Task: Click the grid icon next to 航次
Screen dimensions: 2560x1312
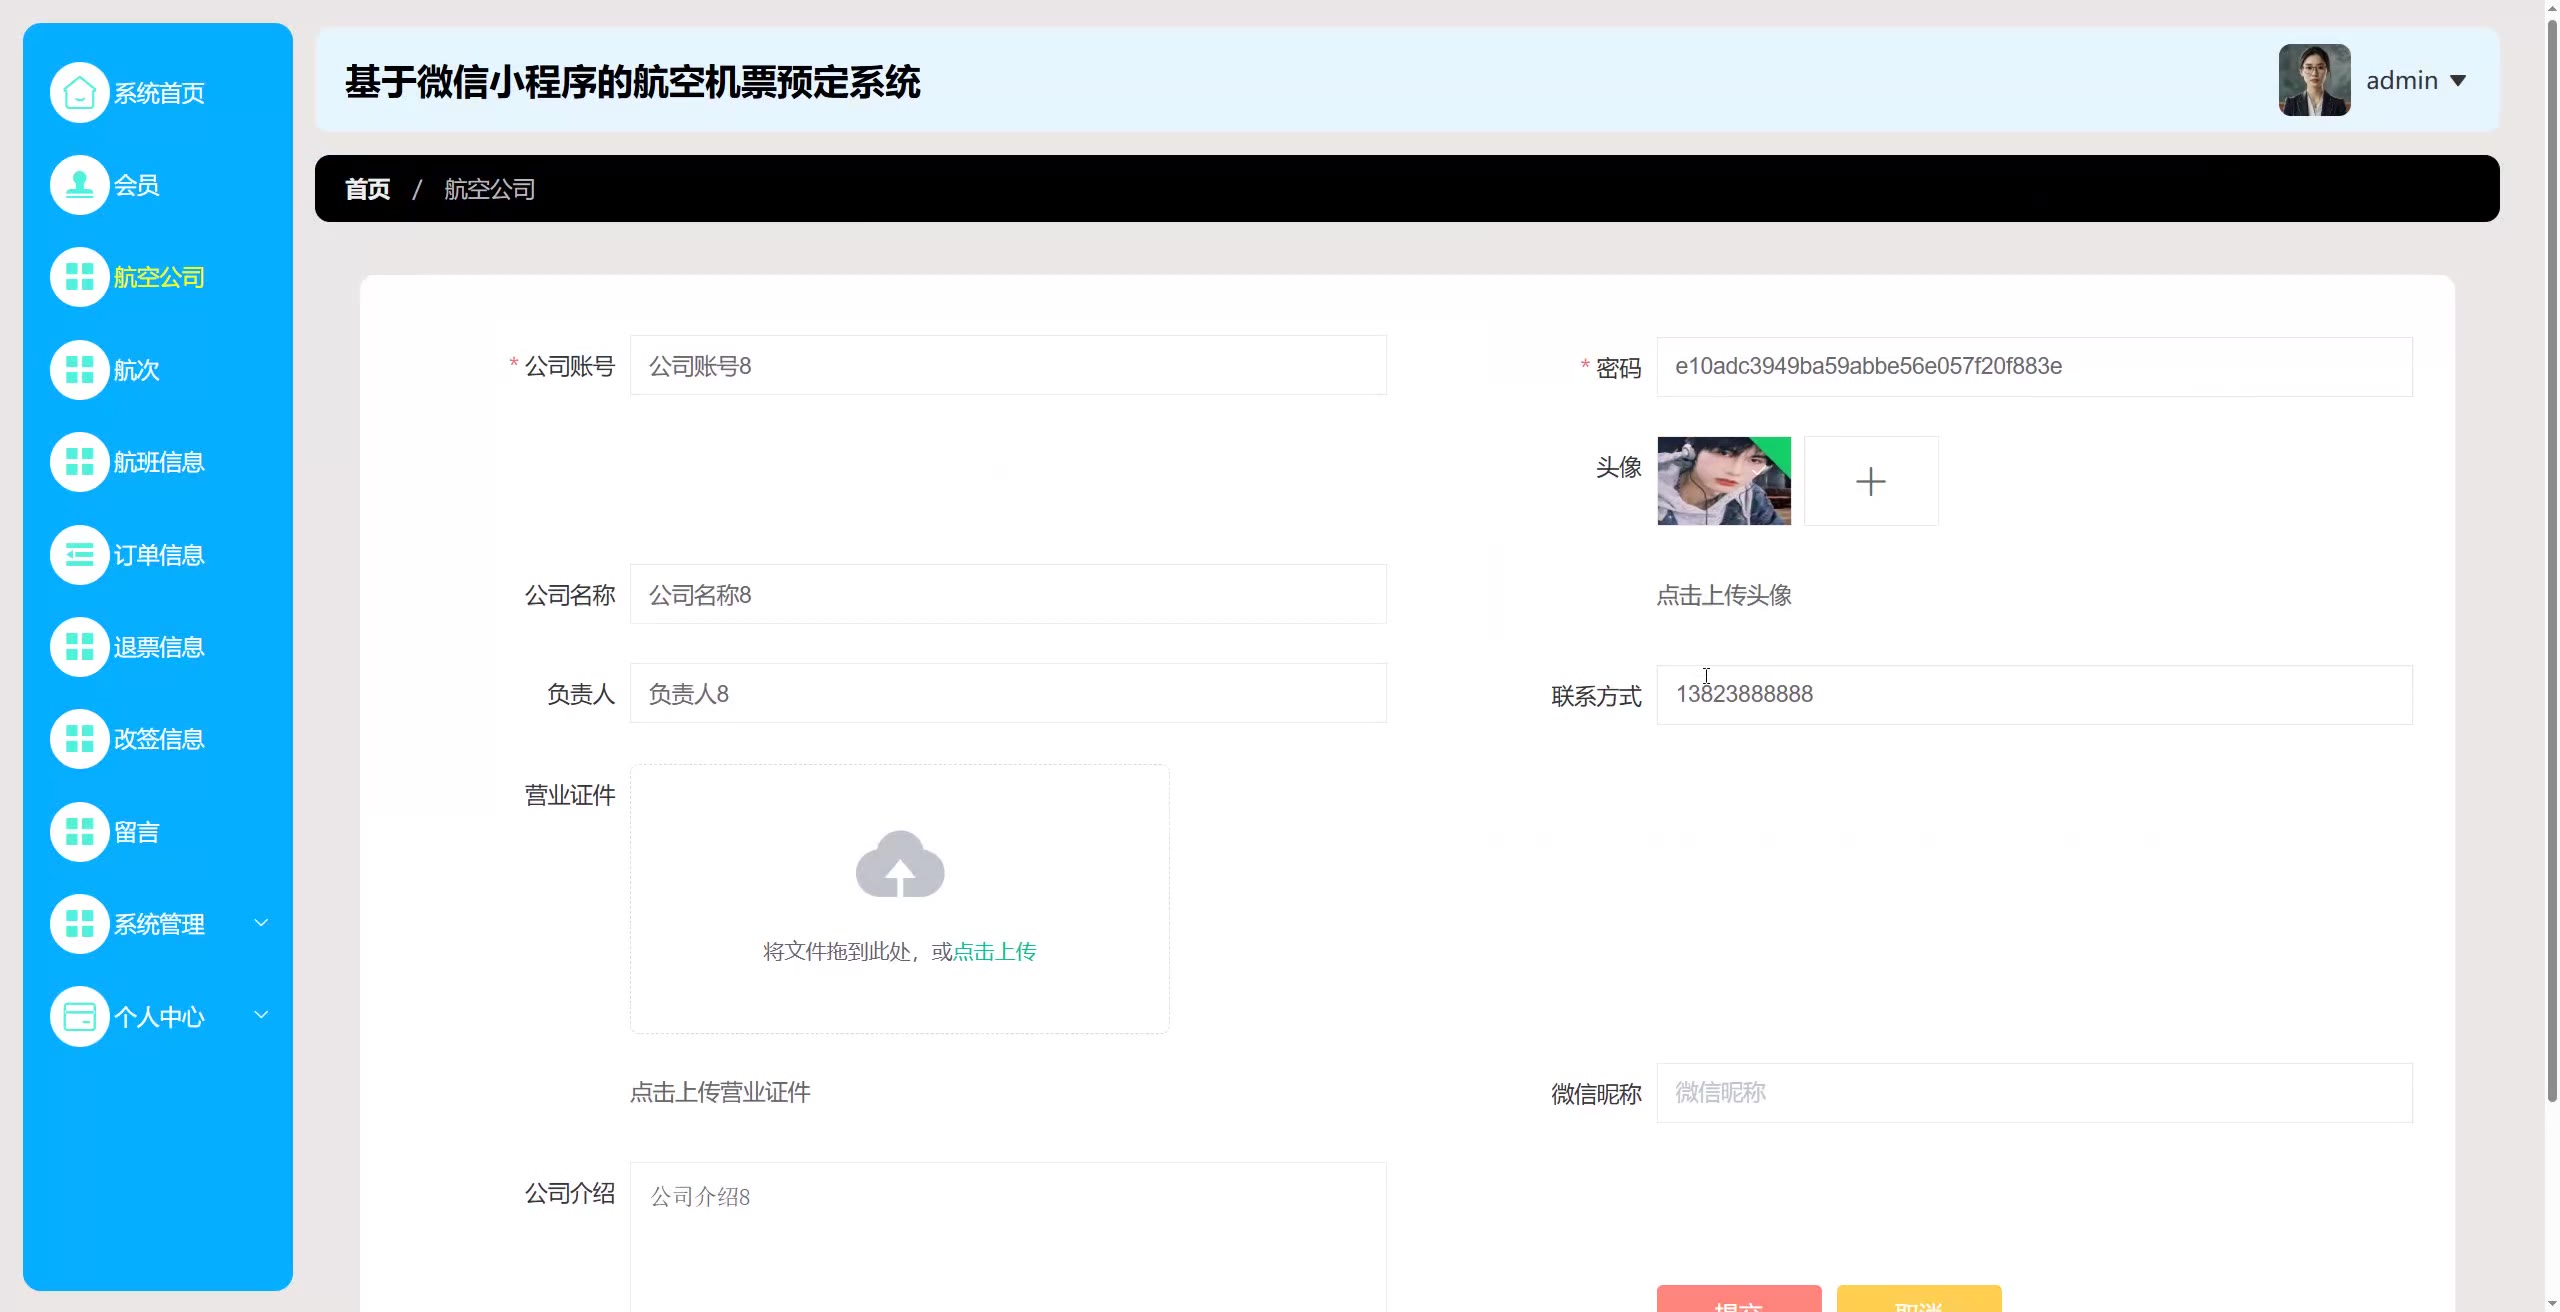Action: (79, 370)
